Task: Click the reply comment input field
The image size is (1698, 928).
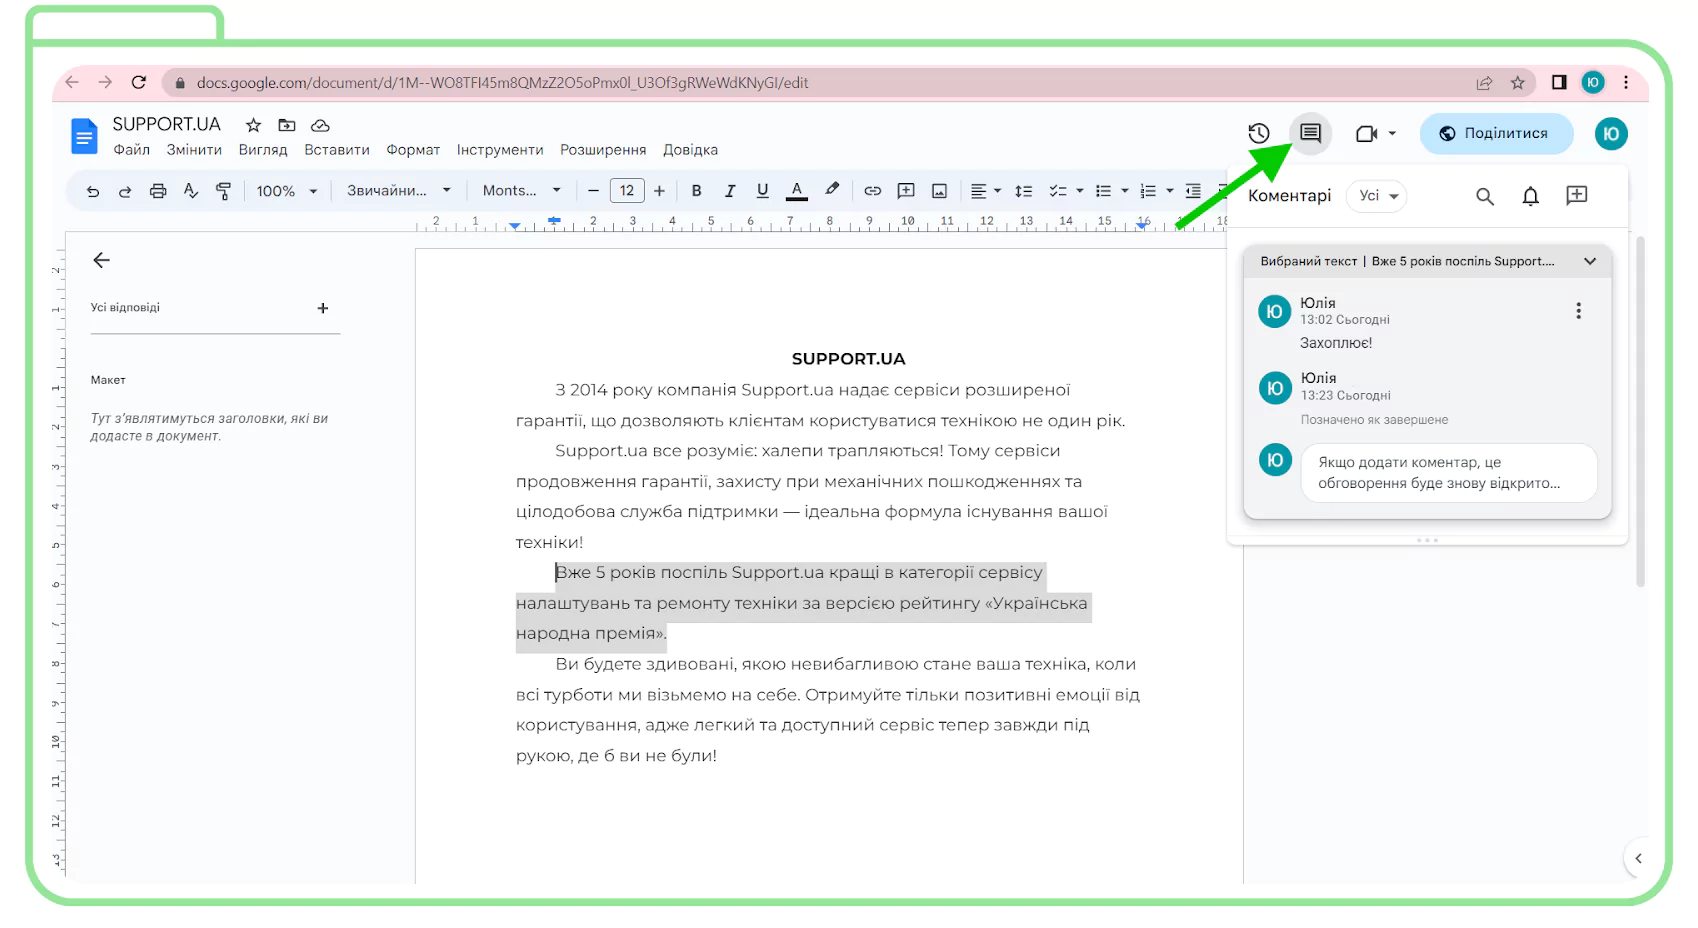Action: (x=1448, y=472)
